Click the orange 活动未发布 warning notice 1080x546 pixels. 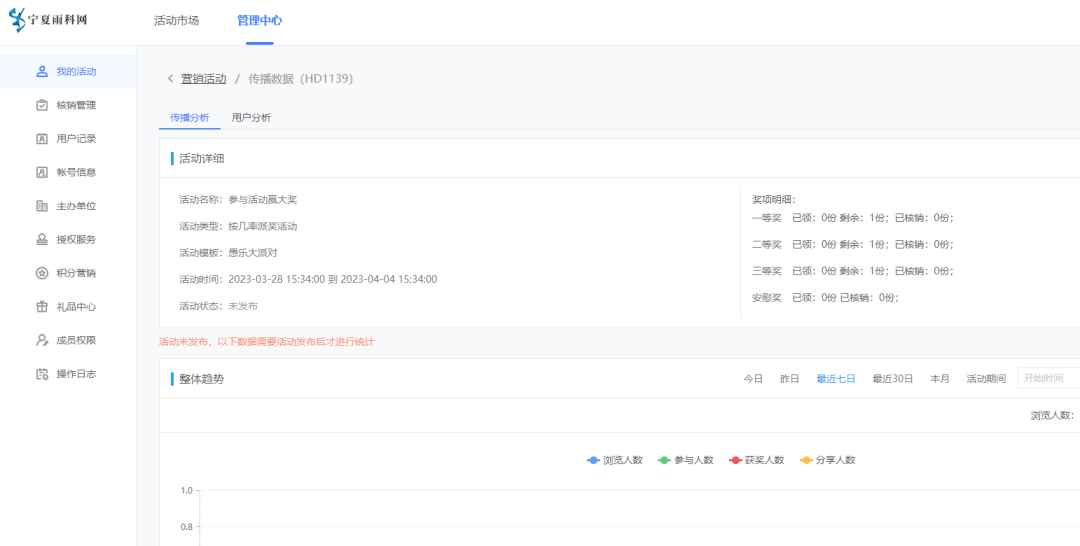[x=267, y=342]
